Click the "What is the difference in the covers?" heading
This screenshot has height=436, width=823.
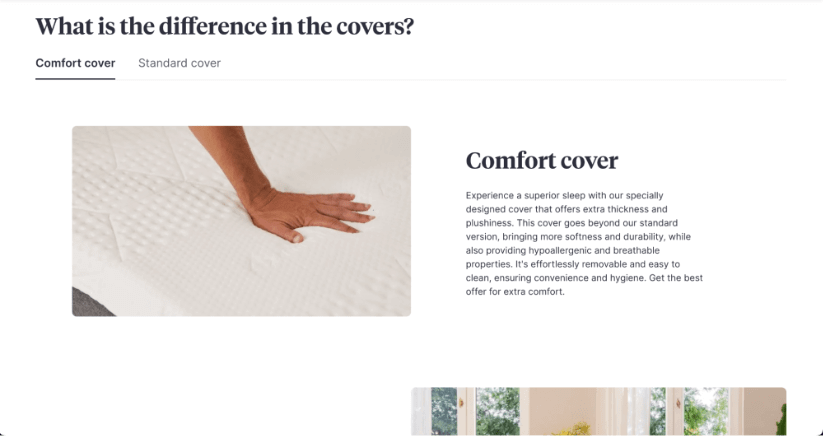225,26
